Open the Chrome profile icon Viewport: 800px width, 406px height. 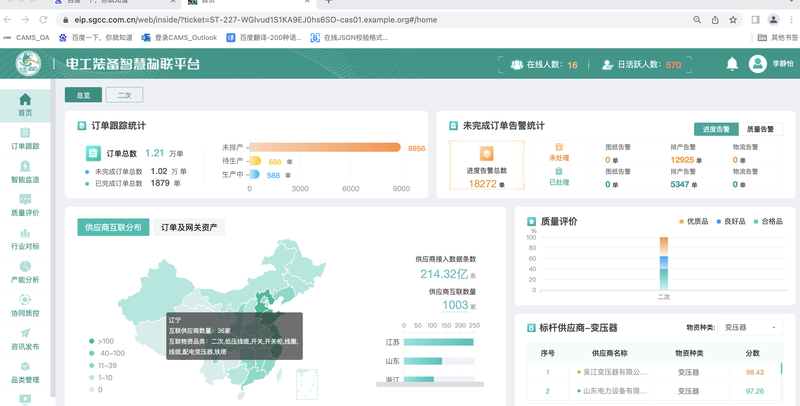[773, 20]
